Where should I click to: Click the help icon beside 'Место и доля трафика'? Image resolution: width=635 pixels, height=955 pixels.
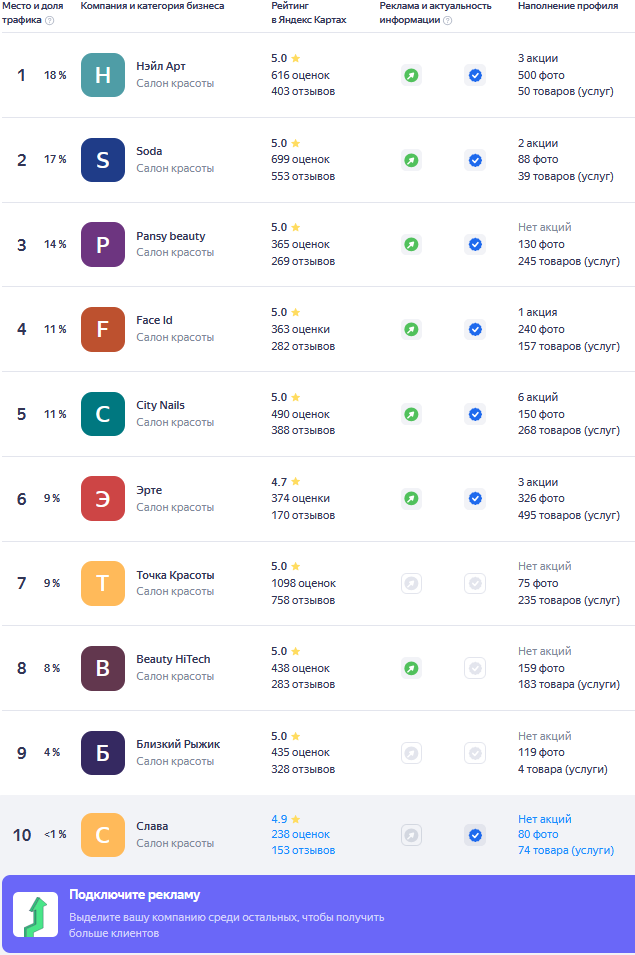[x=50, y=20]
